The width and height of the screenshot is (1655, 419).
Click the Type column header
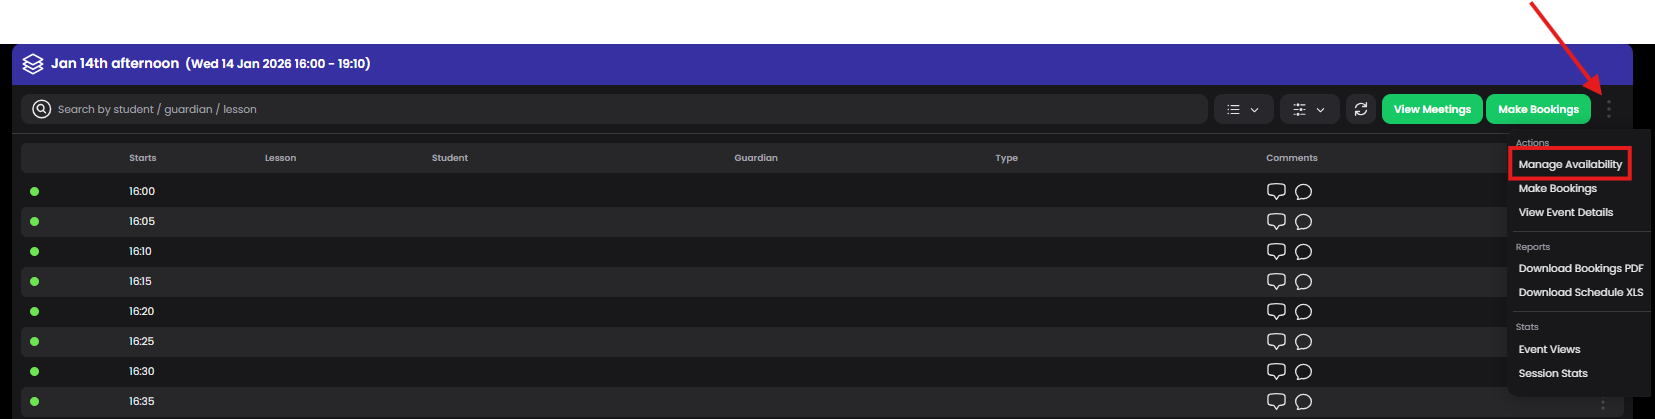[1006, 158]
